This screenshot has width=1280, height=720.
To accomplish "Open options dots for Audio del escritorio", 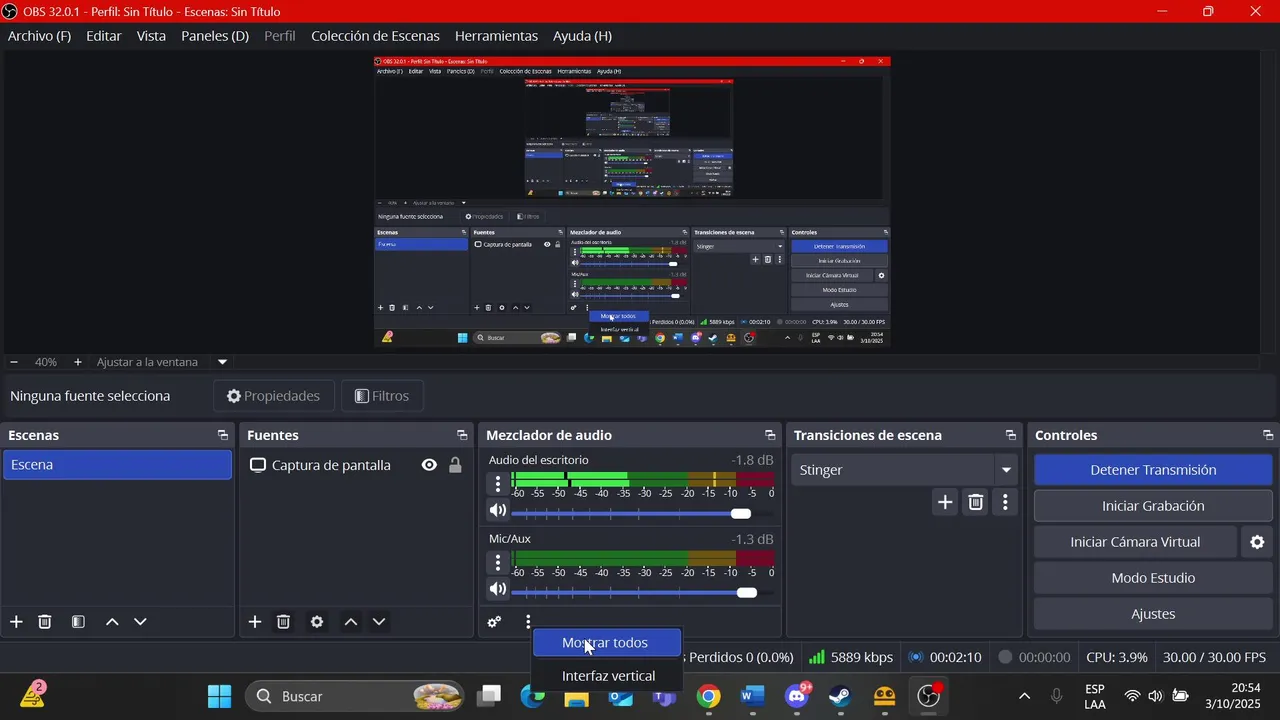I will (498, 483).
